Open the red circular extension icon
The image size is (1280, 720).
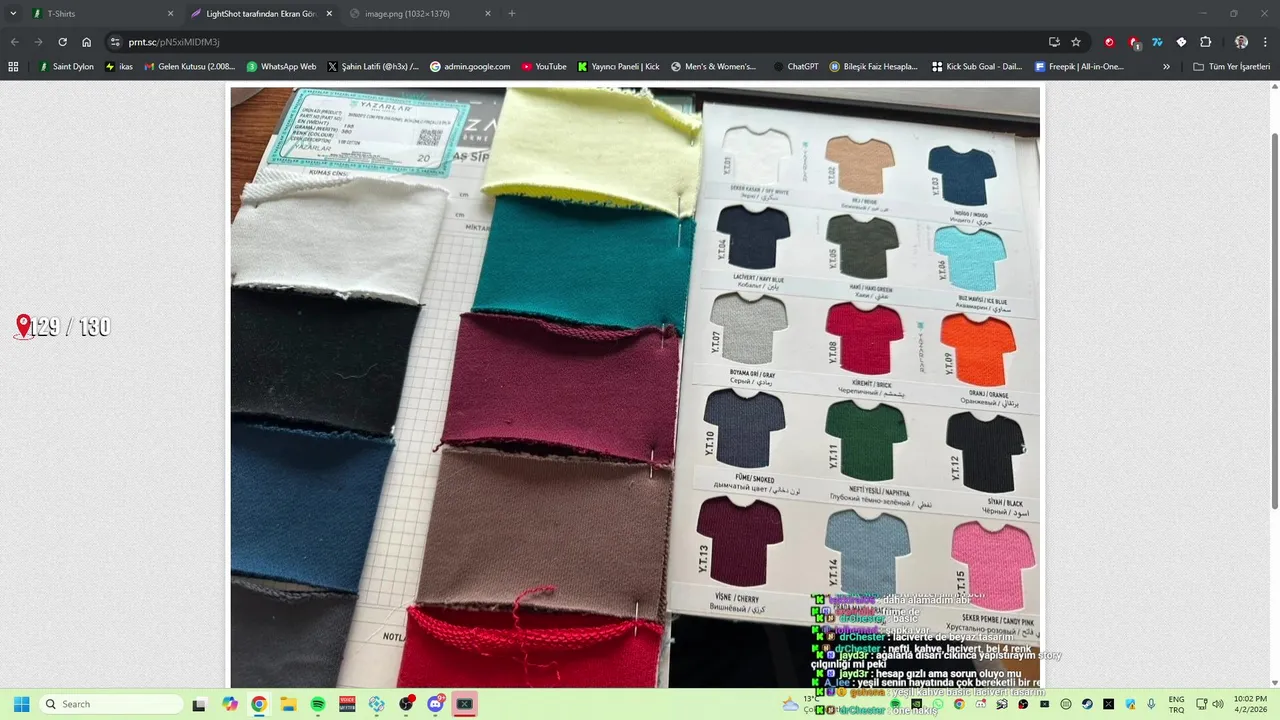(x=1109, y=42)
